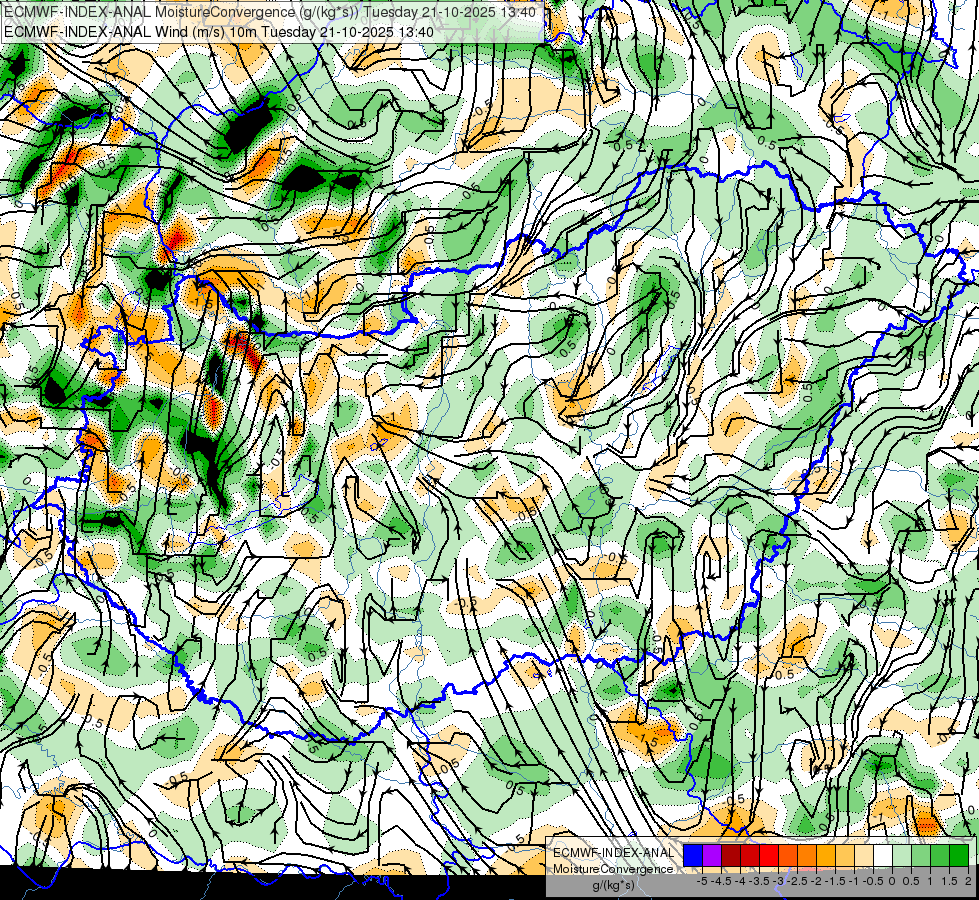Click the '-3.5' tick label in legend
Image resolution: width=979 pixels, height=900 pixels.
tap(759, 881)
